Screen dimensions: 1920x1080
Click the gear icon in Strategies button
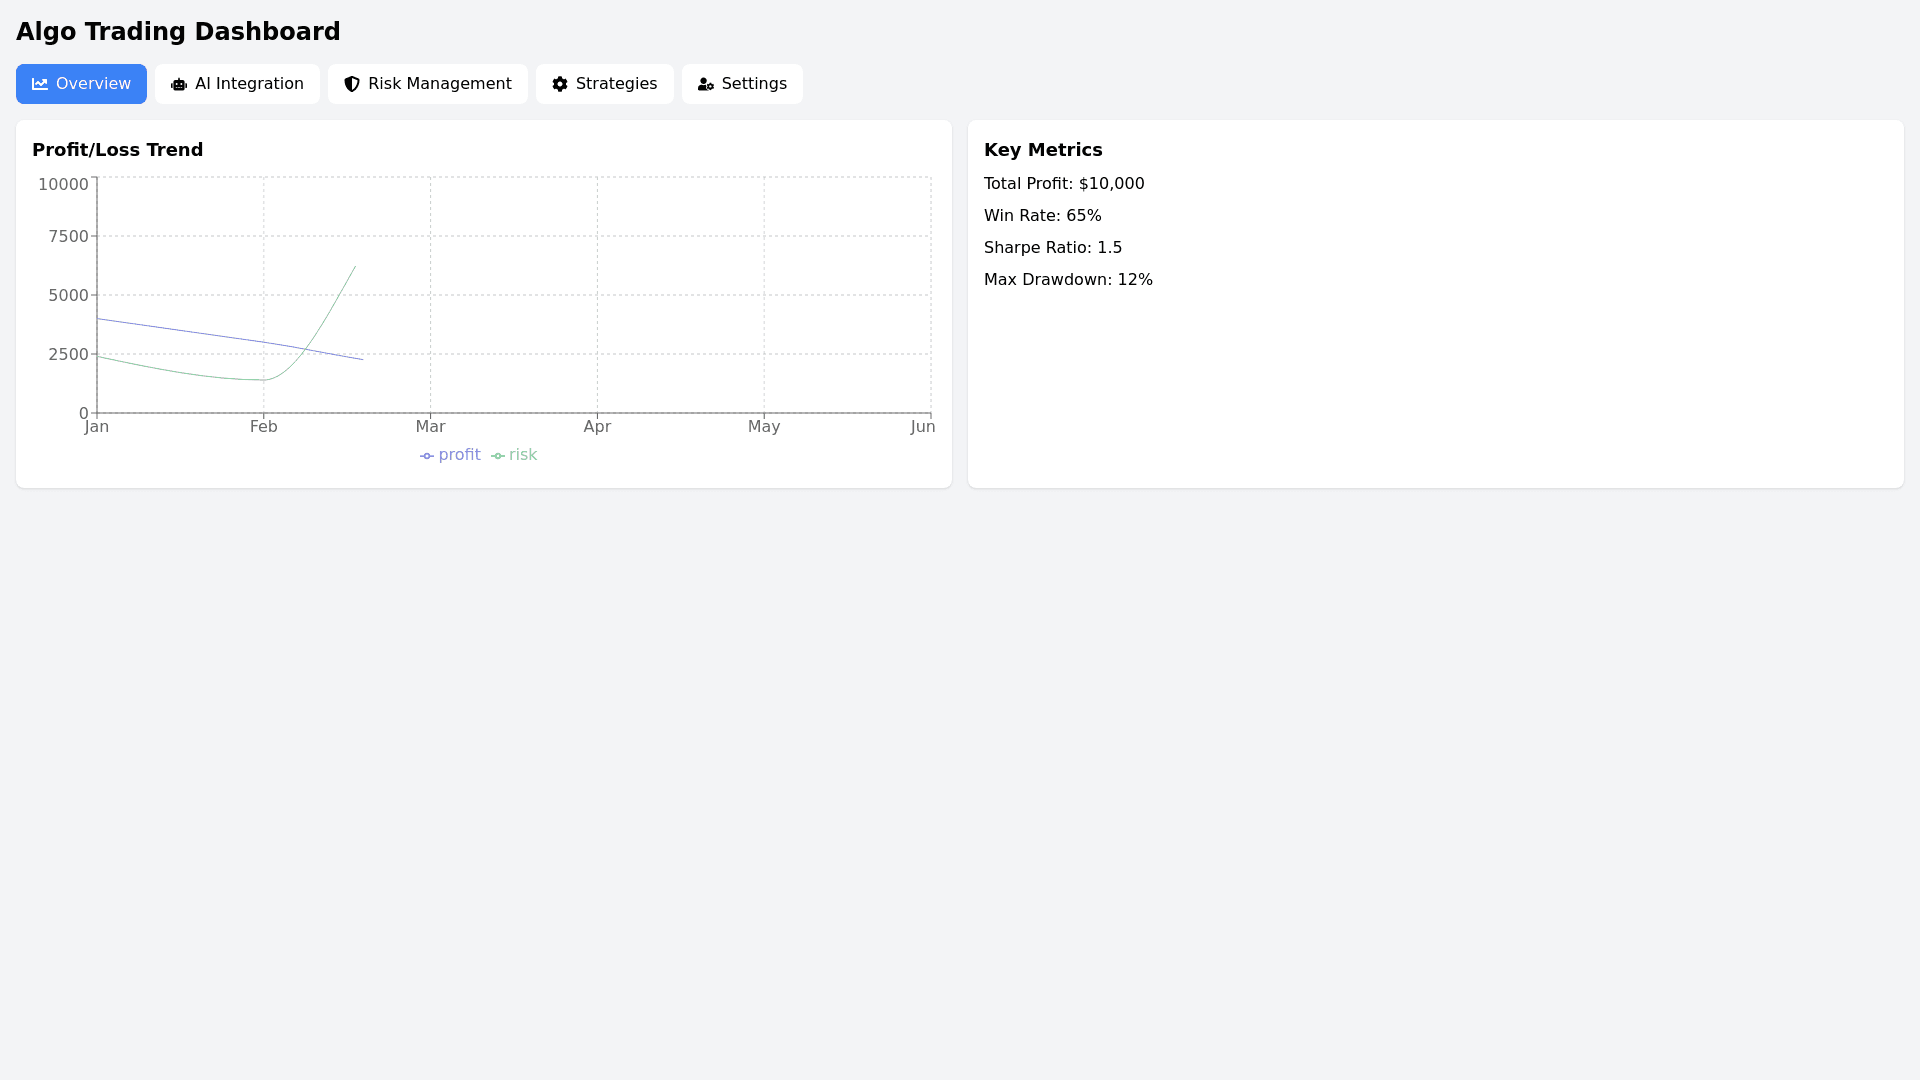(560, 84)
